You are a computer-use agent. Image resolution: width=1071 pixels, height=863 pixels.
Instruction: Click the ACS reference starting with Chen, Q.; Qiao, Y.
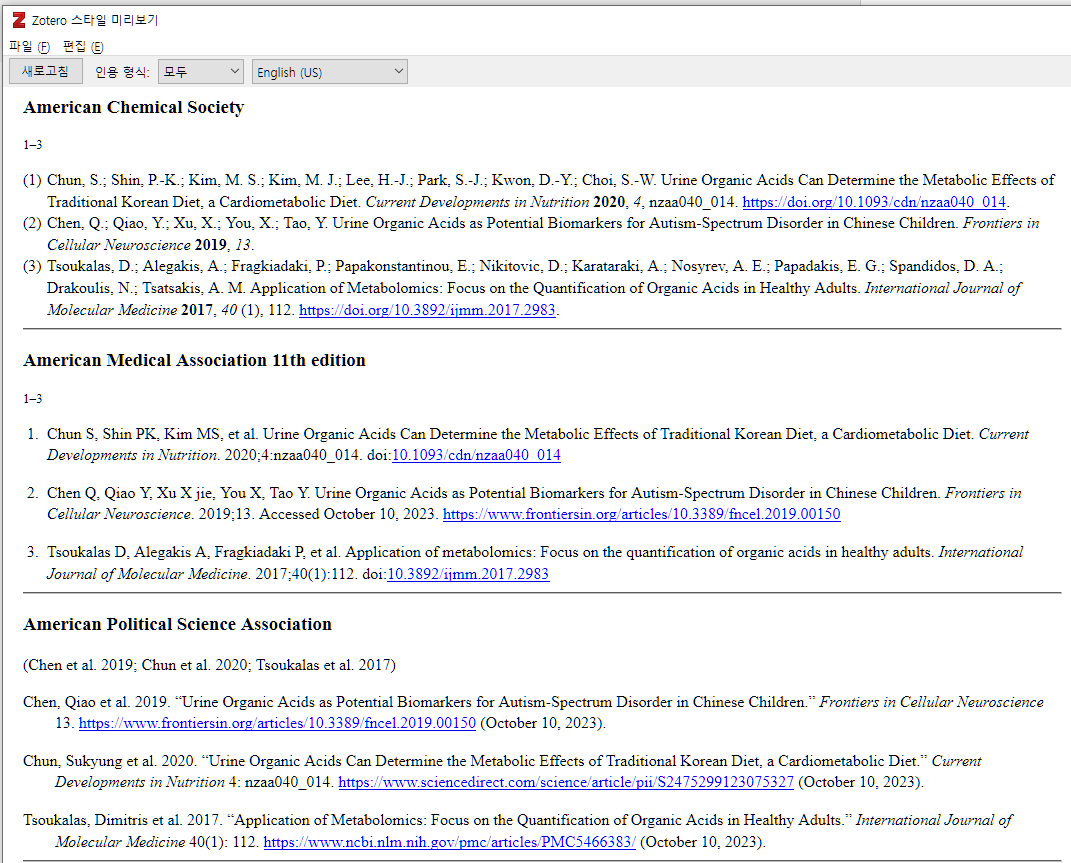(x=531, y=234)
